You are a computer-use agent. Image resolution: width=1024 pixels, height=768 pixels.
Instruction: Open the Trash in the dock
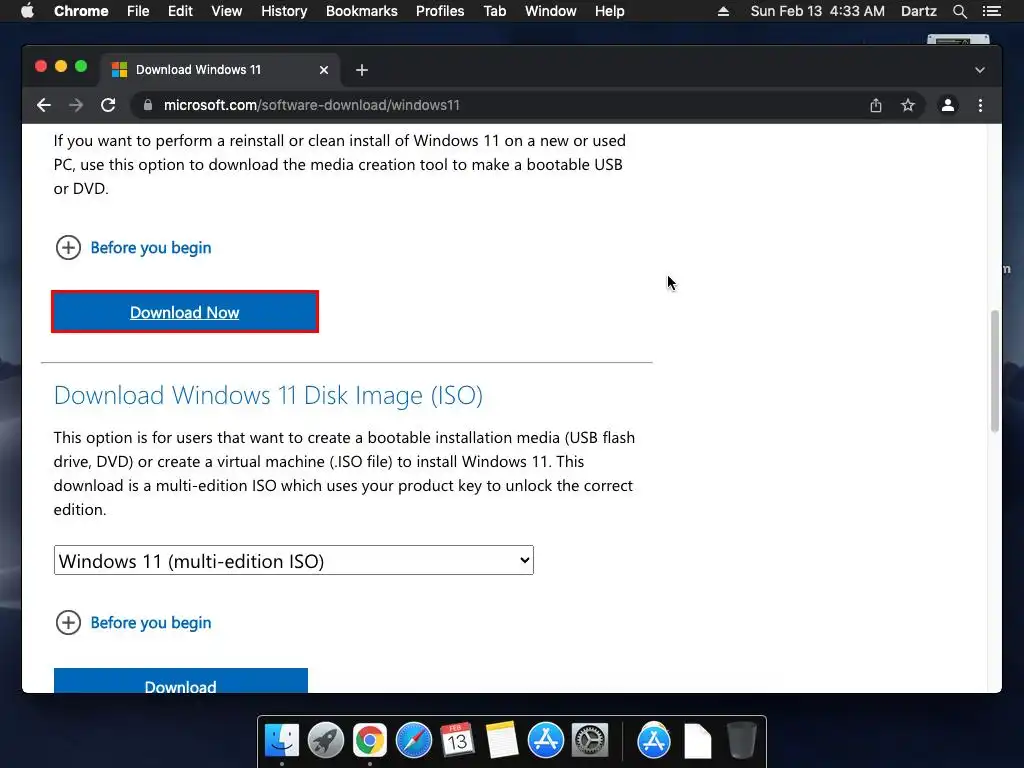pos(741,741)
